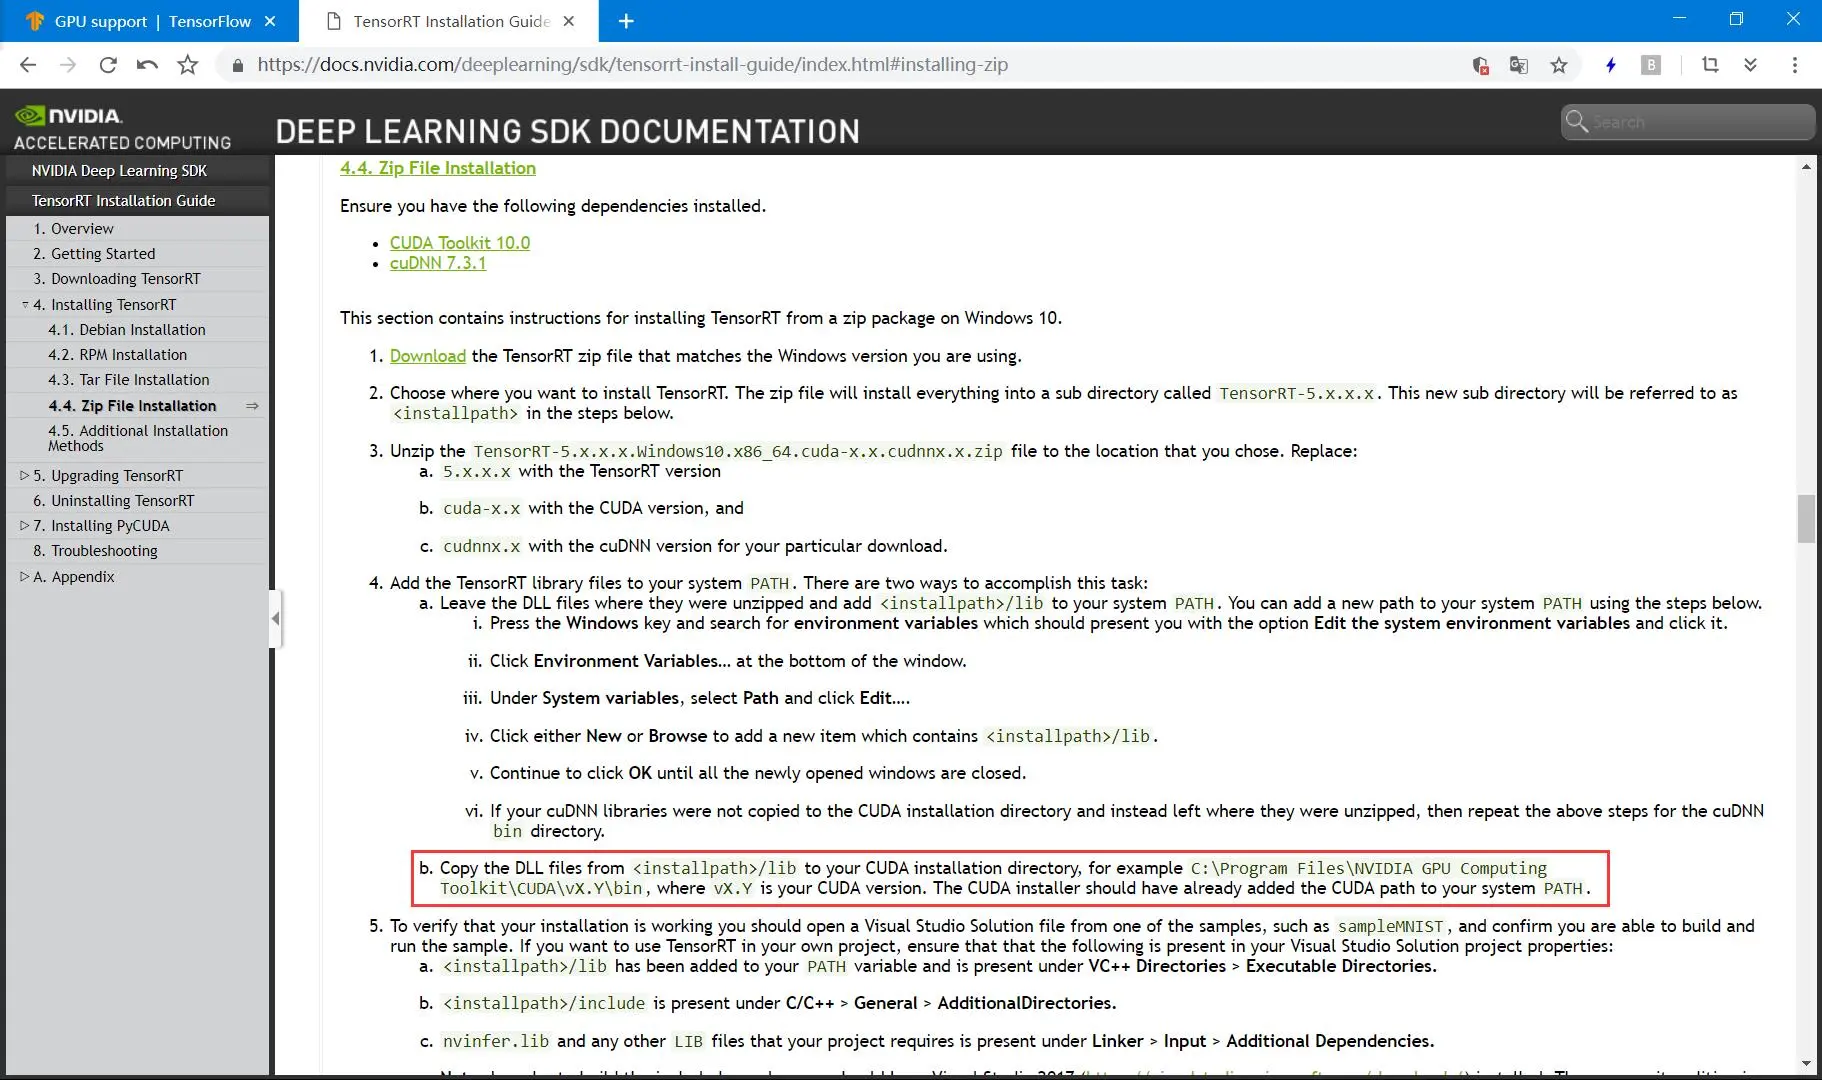Image resolution: width=1822 pixels, height=1080 pixels.
Task: Open the browser three-dot menu
Action: click(x=1795, y=65)
